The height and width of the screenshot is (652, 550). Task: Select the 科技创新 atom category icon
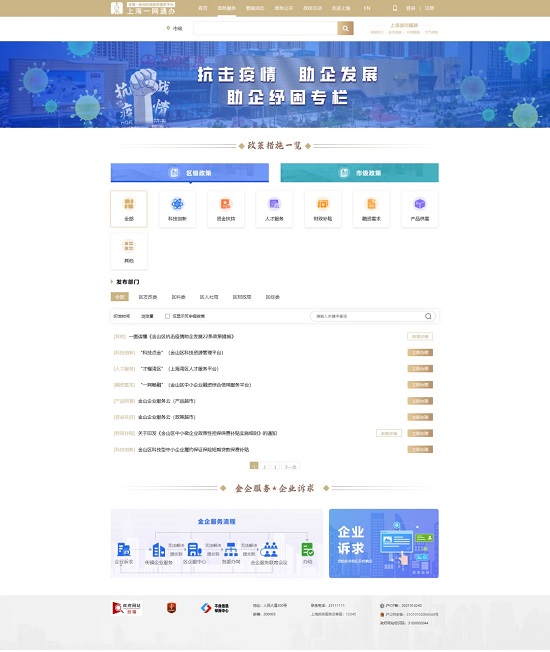[178, 204]
